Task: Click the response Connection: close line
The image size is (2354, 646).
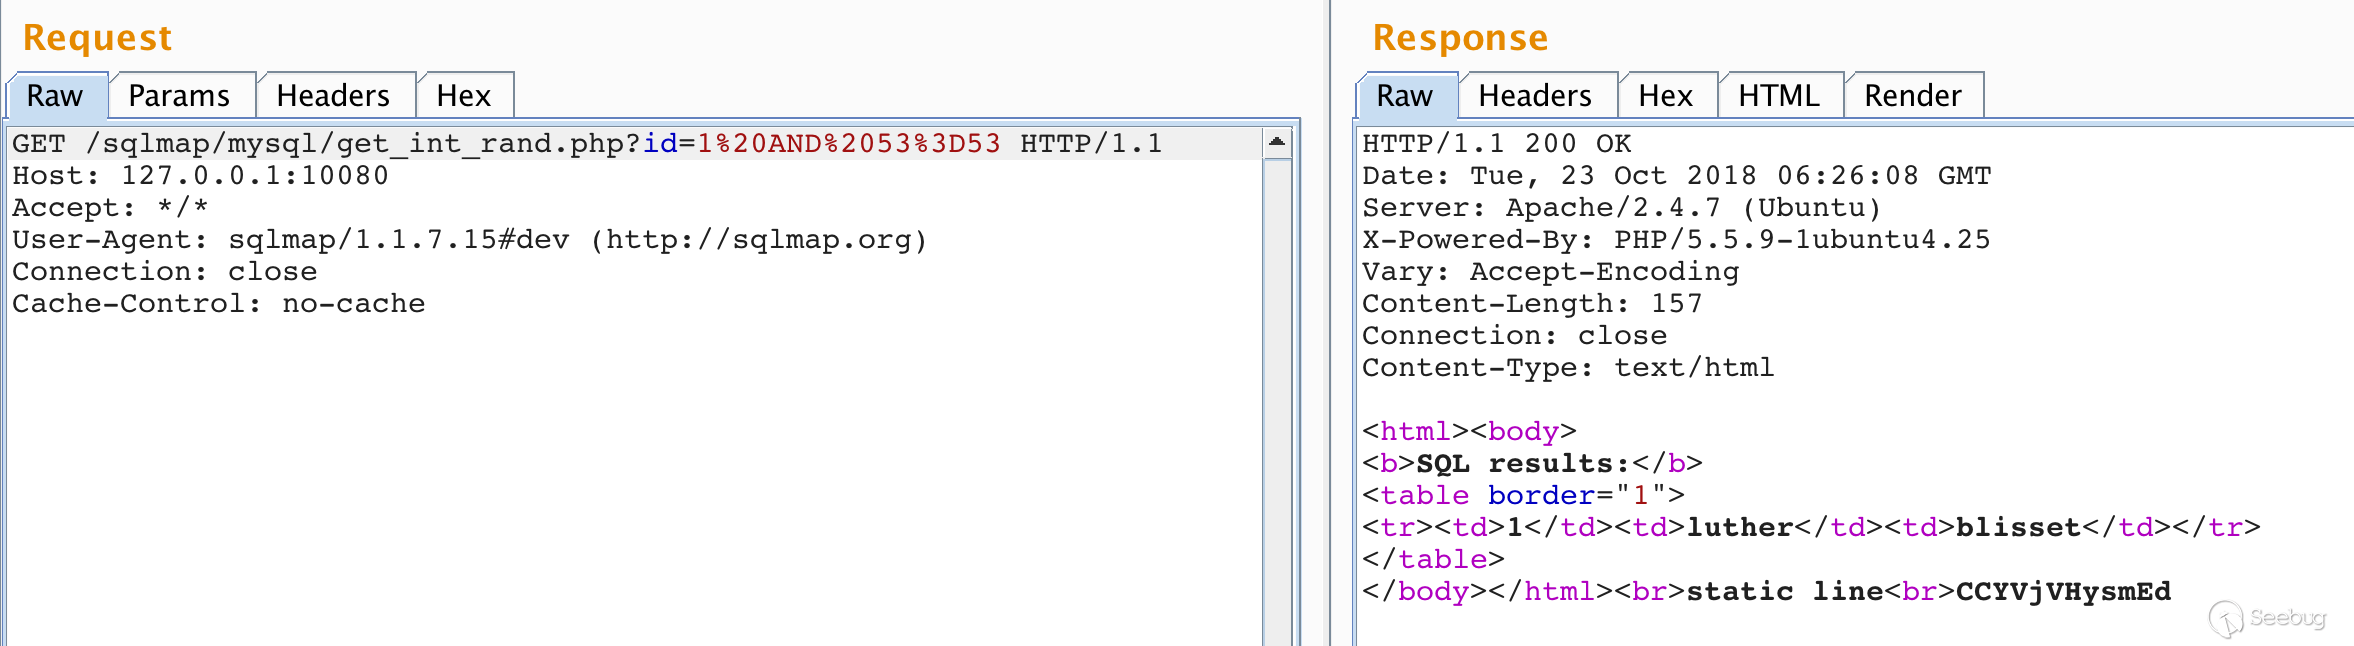Action: [x=1514, y=336]
